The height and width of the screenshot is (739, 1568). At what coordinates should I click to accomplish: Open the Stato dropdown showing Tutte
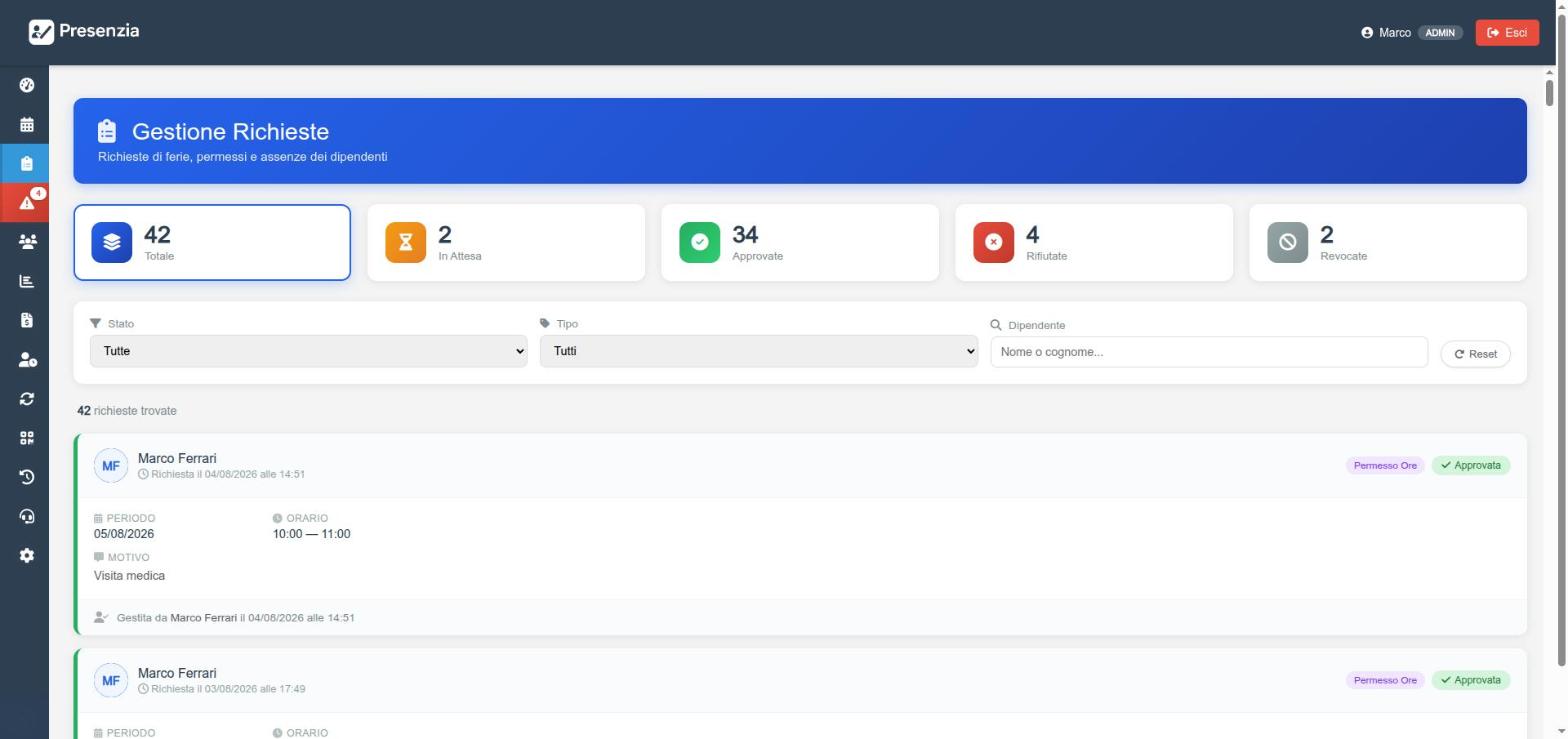point(308,351)
